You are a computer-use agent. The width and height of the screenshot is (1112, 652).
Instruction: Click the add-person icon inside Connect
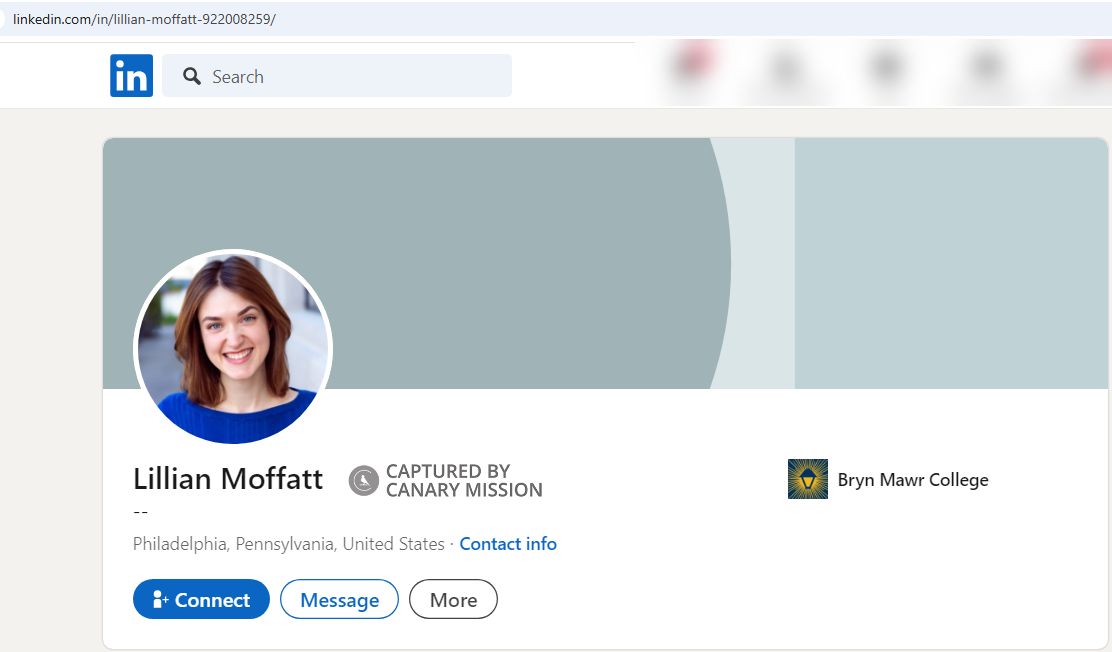[x=159, y=600]
